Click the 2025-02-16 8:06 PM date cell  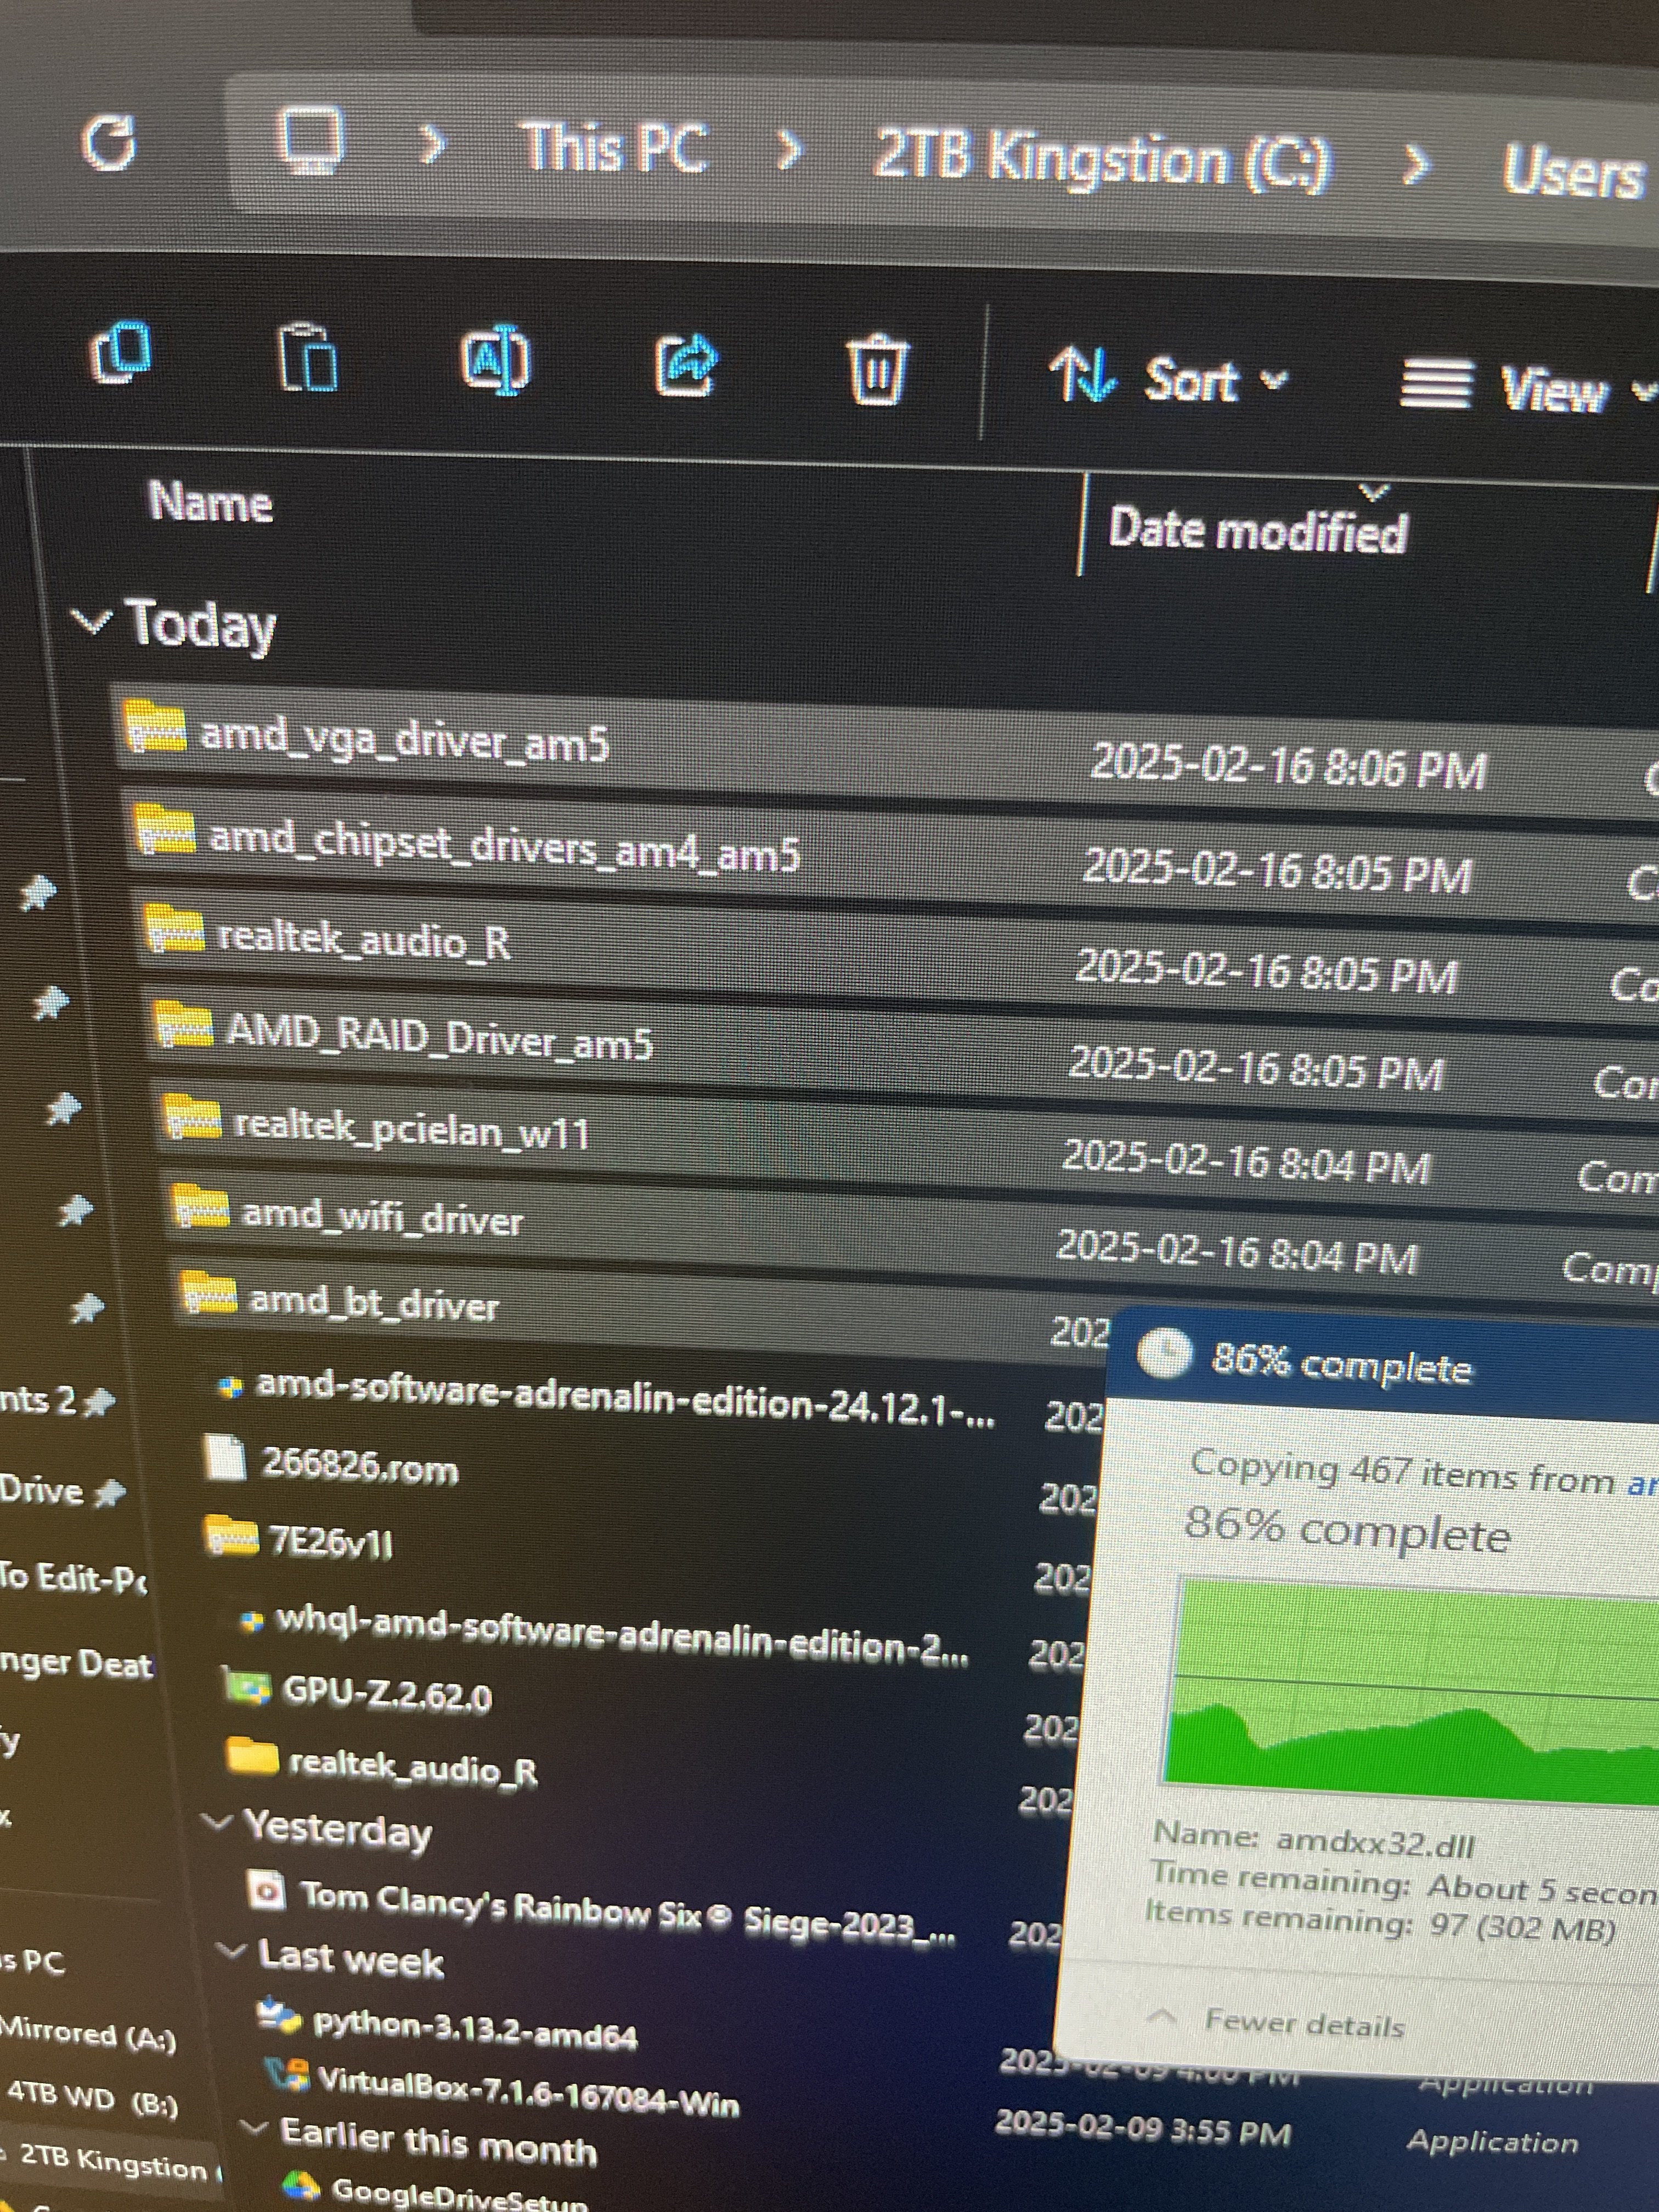(1288, 768)
